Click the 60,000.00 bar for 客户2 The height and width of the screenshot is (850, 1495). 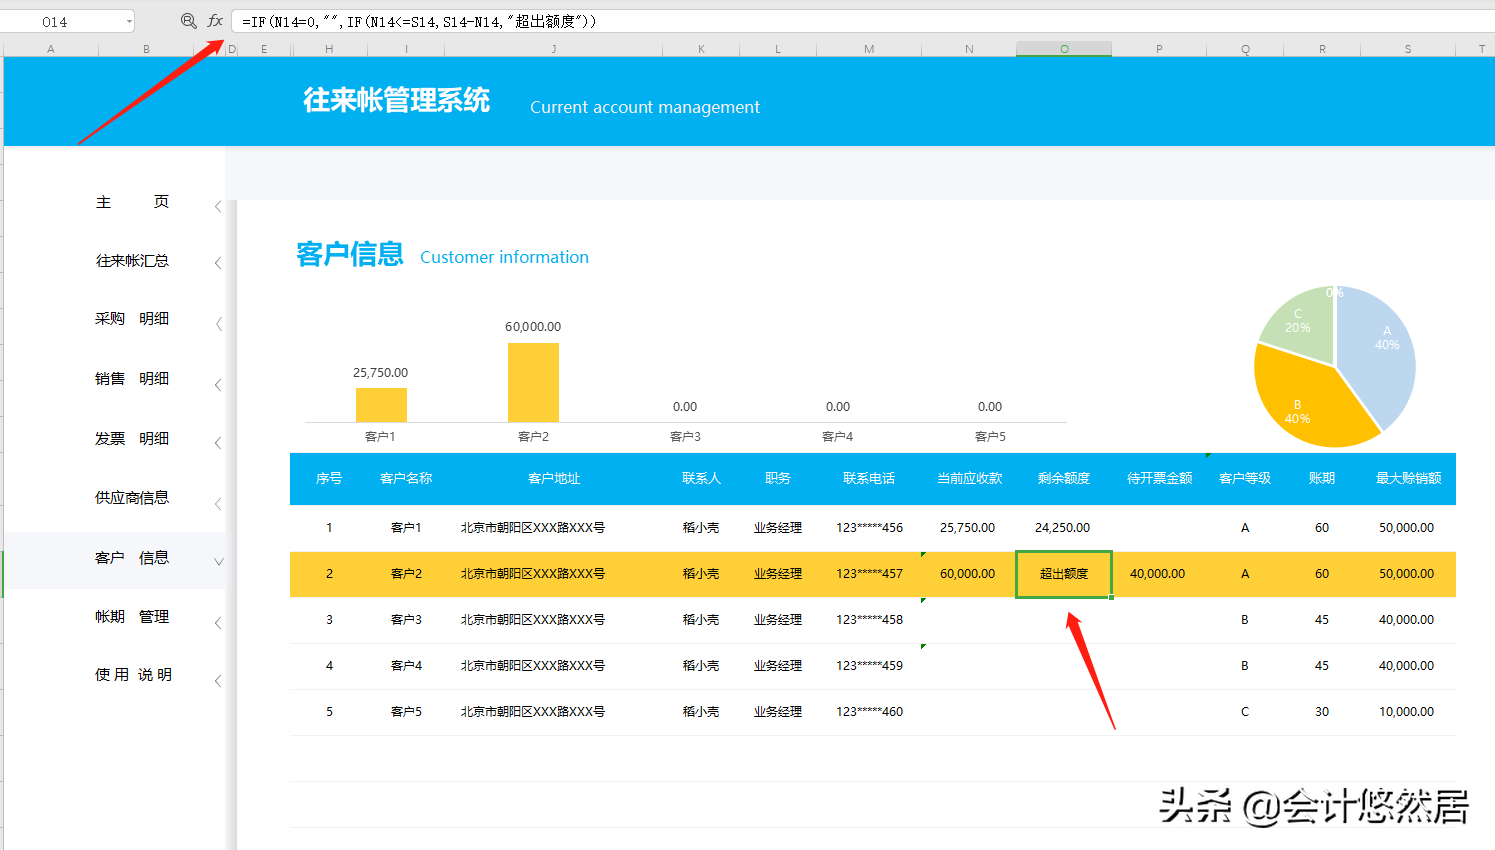tap(533, 380)
